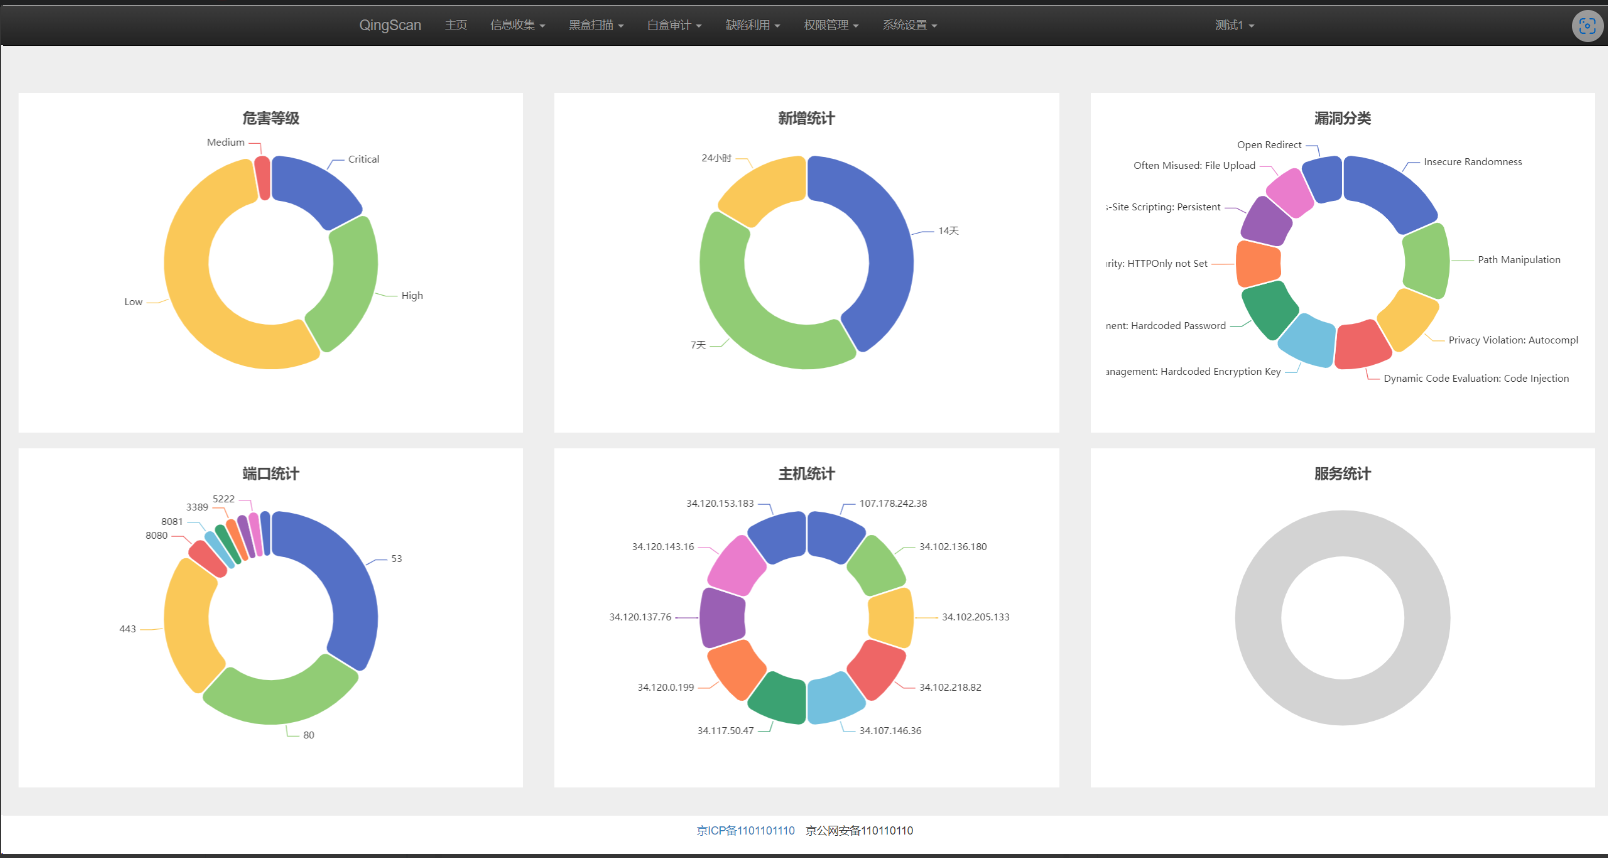Open the 信息收集 dropdown menu
Screen dimensions: 1608x858
pyautogui.click(x=517, y=25)
